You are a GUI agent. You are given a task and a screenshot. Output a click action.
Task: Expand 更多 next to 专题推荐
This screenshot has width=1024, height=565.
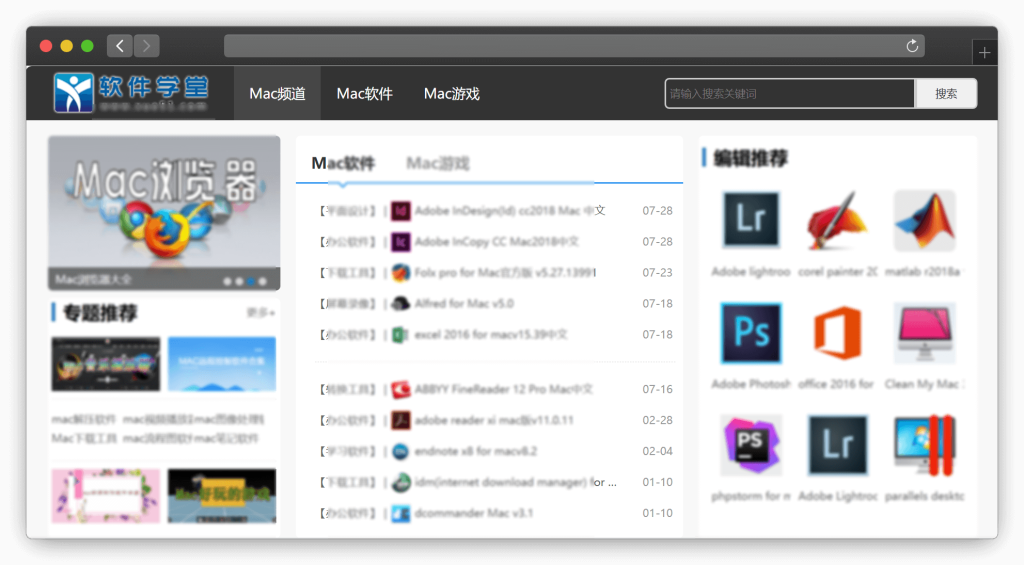point(261,313)
